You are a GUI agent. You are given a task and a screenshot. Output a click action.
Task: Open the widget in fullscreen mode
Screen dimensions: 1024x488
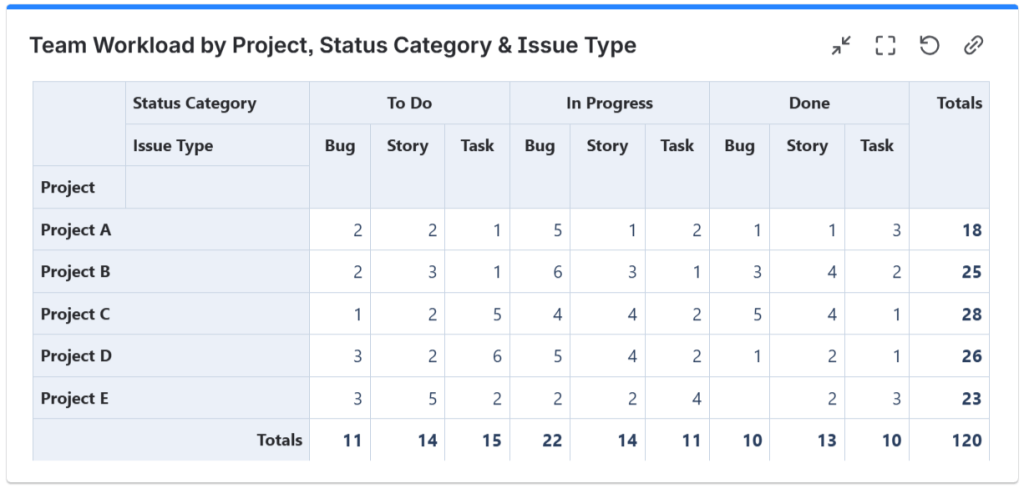click(x=885, y=45)
